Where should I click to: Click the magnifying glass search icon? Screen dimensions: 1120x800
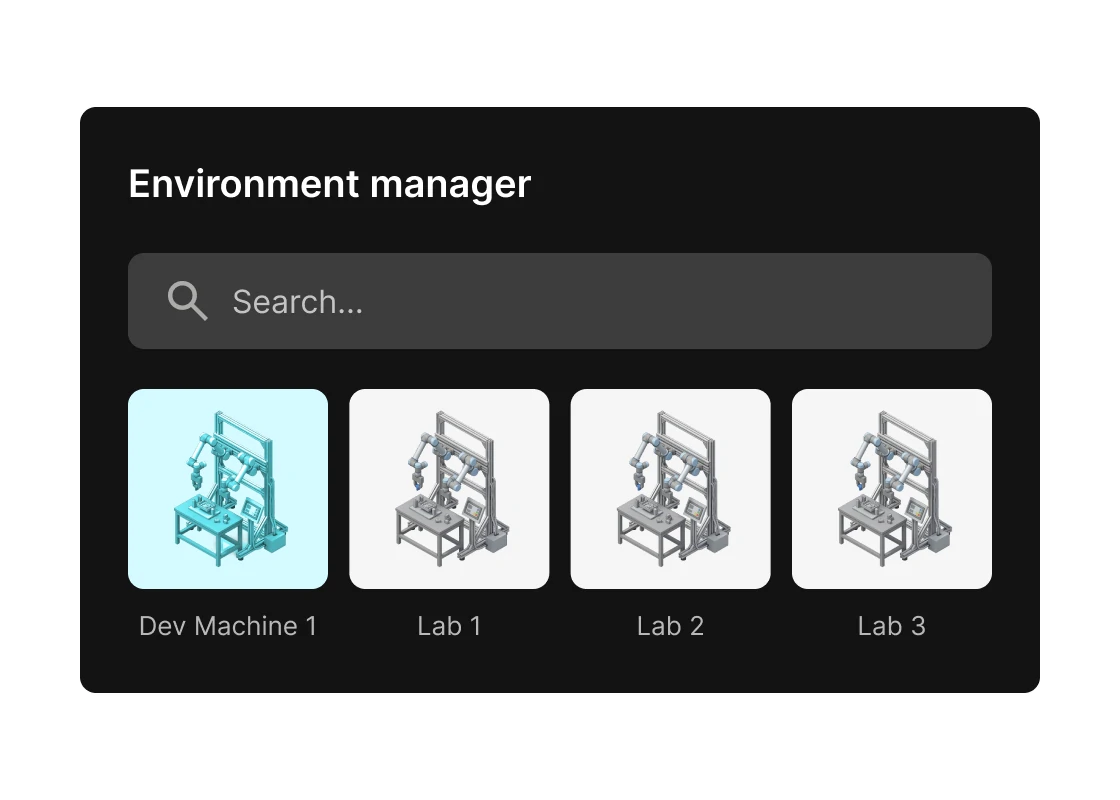click(x=187, y=300)
